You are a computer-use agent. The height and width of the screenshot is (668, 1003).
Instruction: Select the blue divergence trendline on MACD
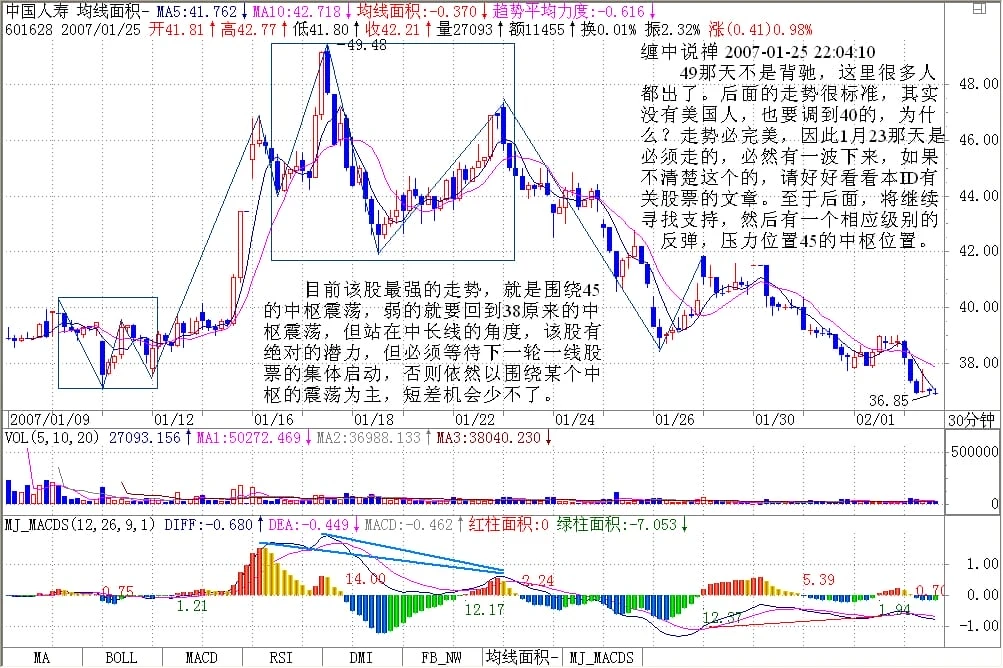[380, 557]
